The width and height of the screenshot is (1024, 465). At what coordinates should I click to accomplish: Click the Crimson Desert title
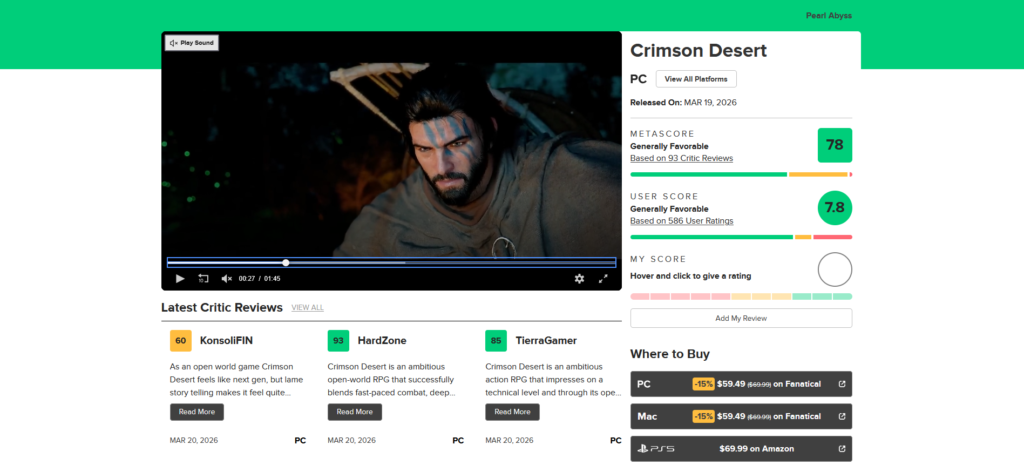pos(698,51)
